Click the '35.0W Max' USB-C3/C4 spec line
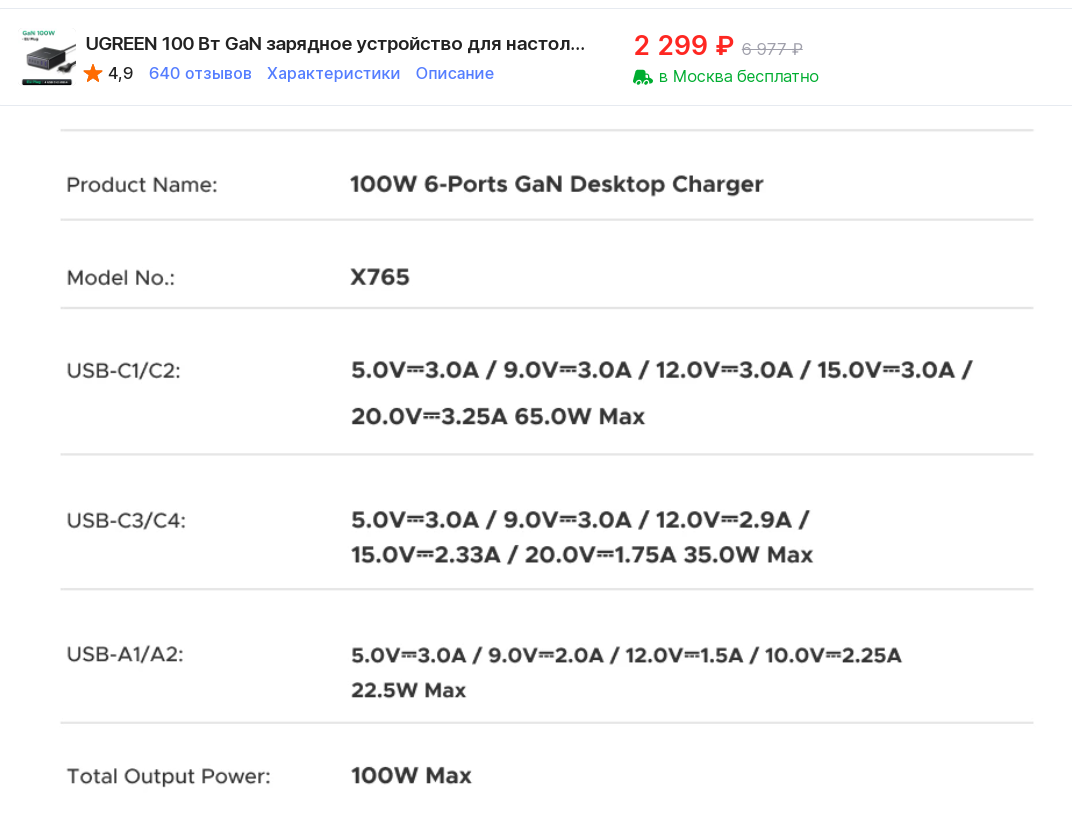 click(582, 554)
